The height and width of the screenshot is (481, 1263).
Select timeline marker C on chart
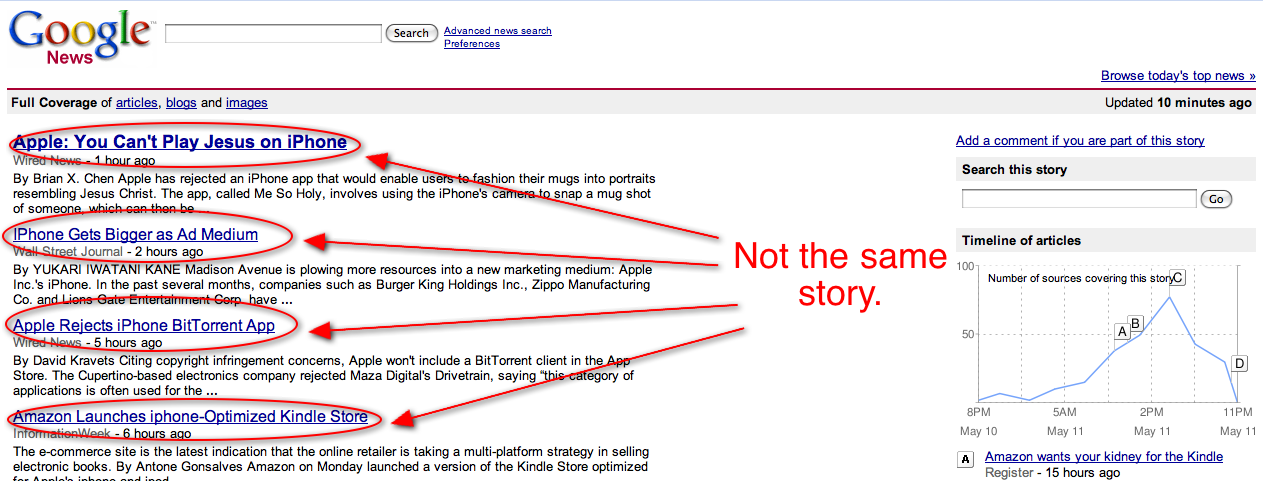point(1177,277)
